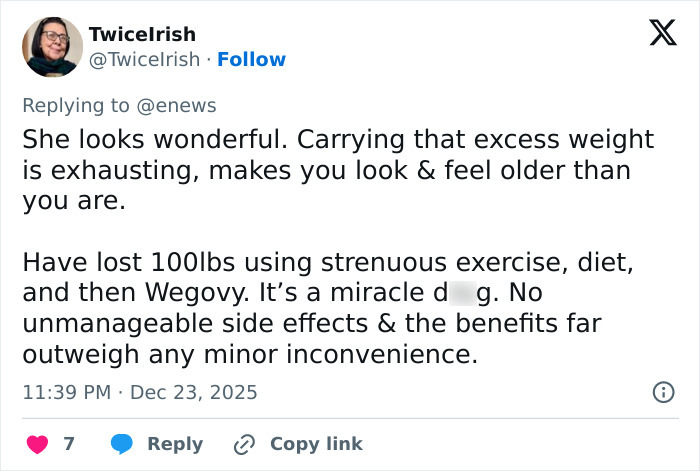Image resolution: width=700 pixels, height=471 pixels.
Task: Open the info circle icon
Action: 662,392
